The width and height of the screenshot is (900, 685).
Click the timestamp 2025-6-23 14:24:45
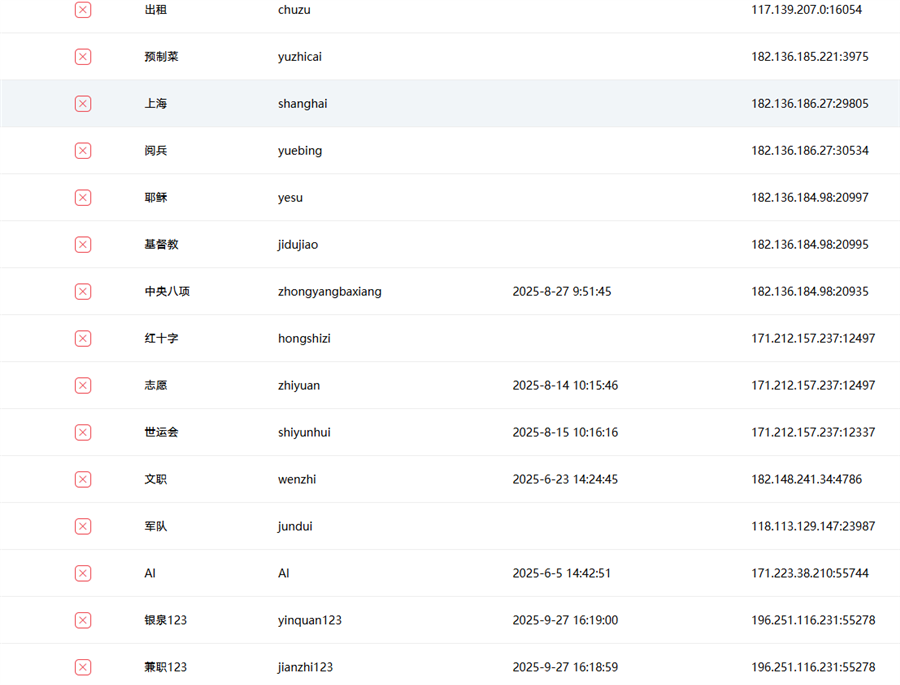tap(565, 480)
